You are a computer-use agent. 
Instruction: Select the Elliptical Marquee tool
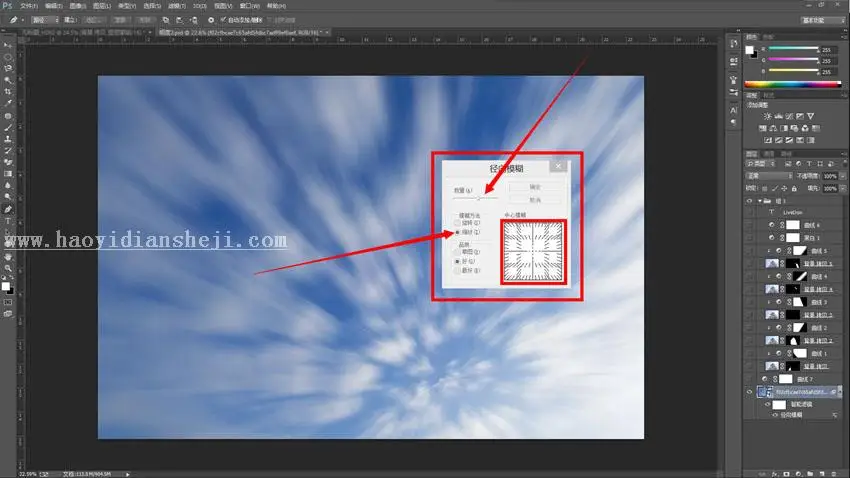tap(8, 57)
